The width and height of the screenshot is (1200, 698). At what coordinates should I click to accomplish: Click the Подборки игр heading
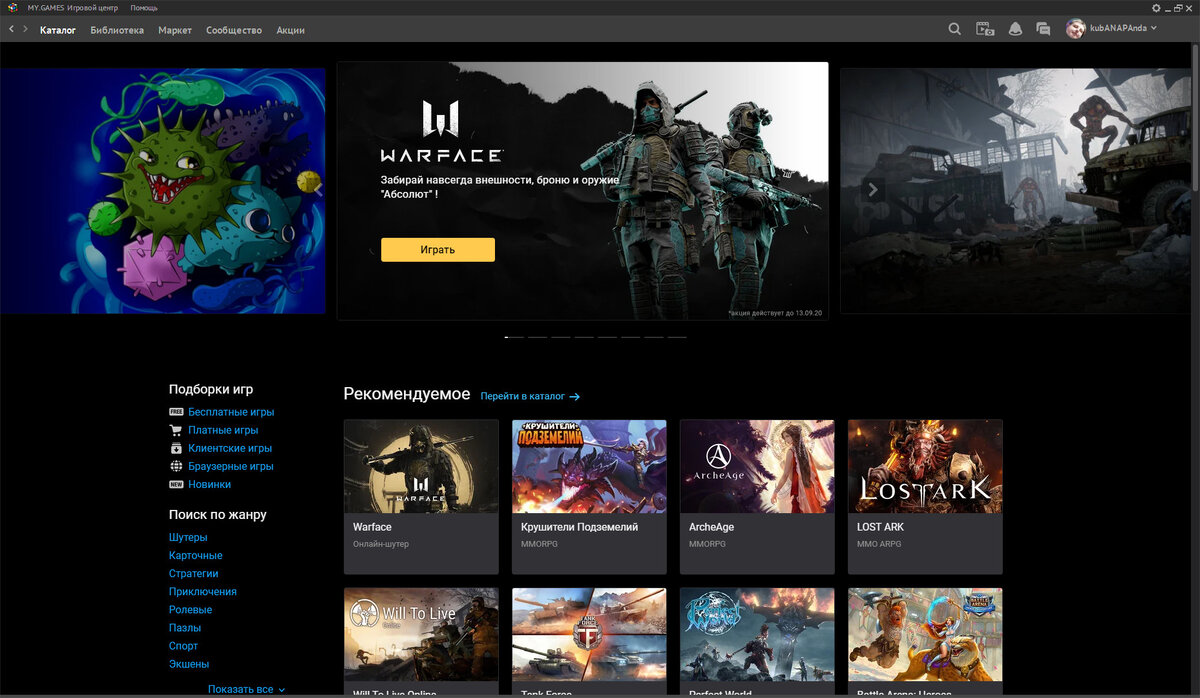click(211, 389)
